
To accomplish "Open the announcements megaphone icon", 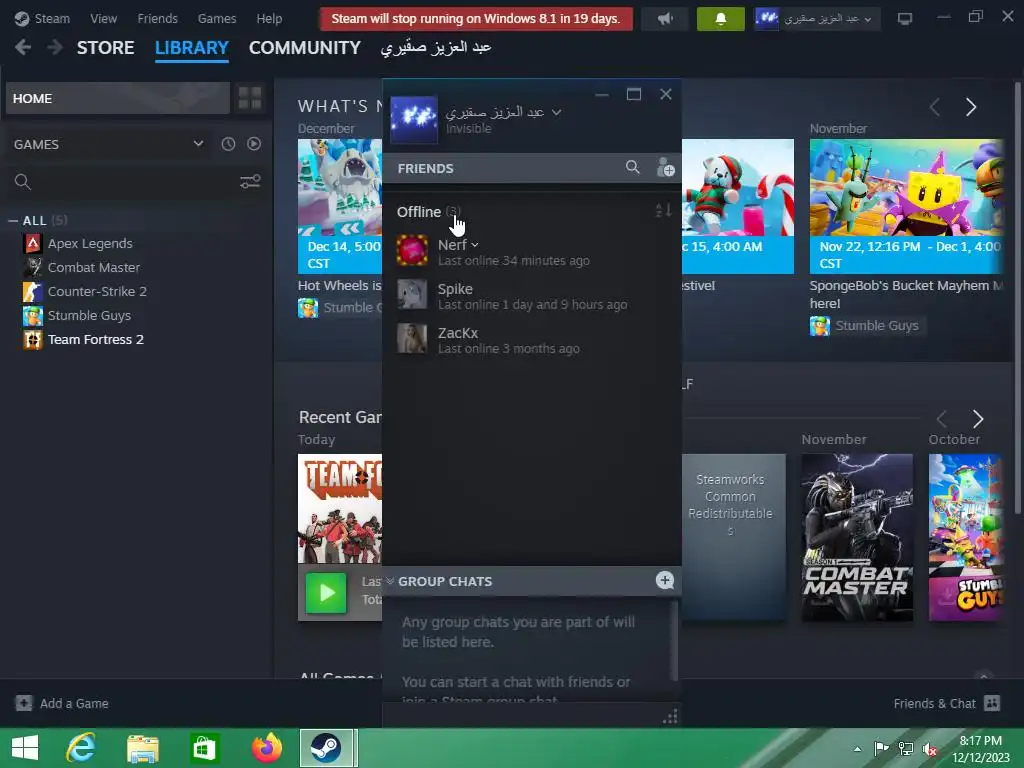I will 665,19.
